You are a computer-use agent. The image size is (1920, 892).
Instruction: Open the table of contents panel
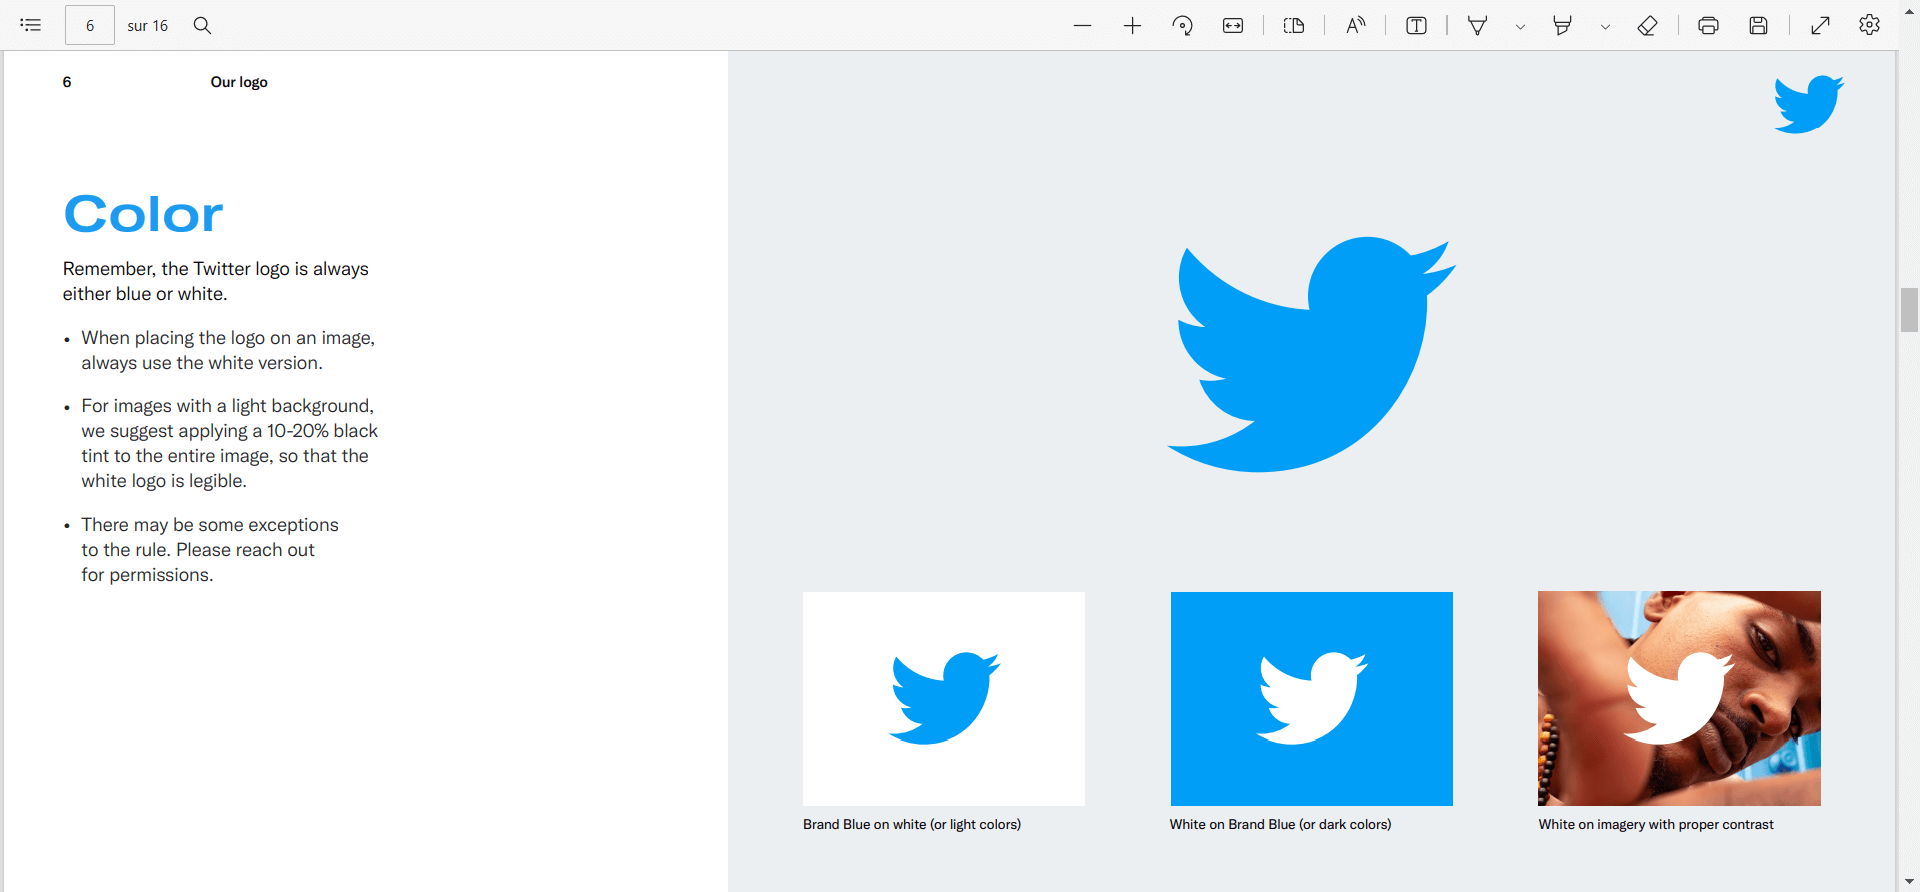(x=31, y=25)
